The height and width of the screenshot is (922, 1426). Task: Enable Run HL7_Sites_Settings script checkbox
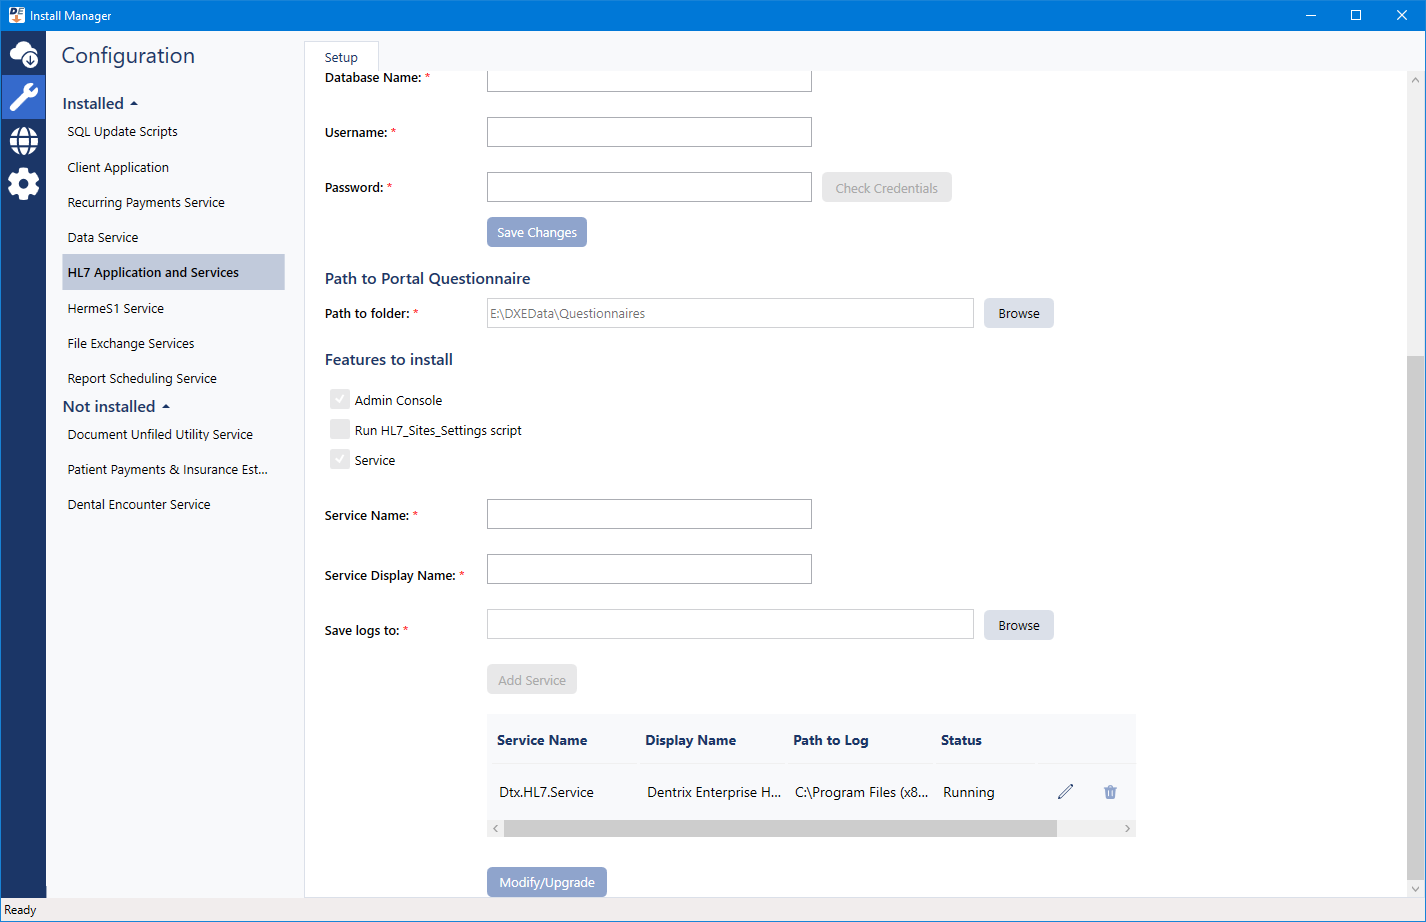tap(340, 430)
